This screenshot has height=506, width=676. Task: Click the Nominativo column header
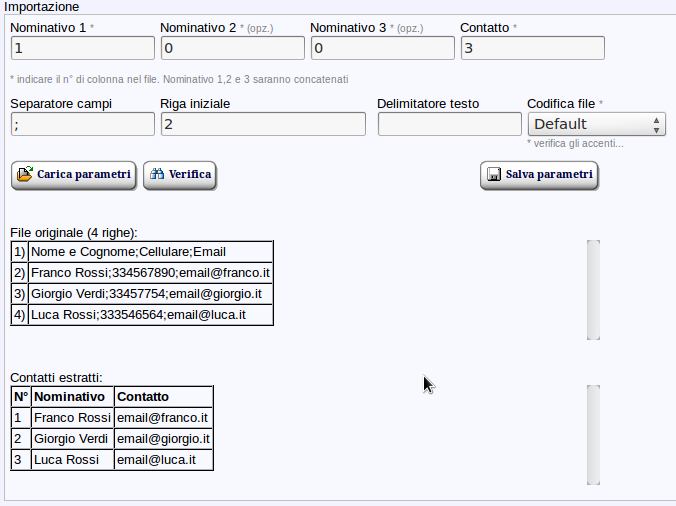[70, 397]
